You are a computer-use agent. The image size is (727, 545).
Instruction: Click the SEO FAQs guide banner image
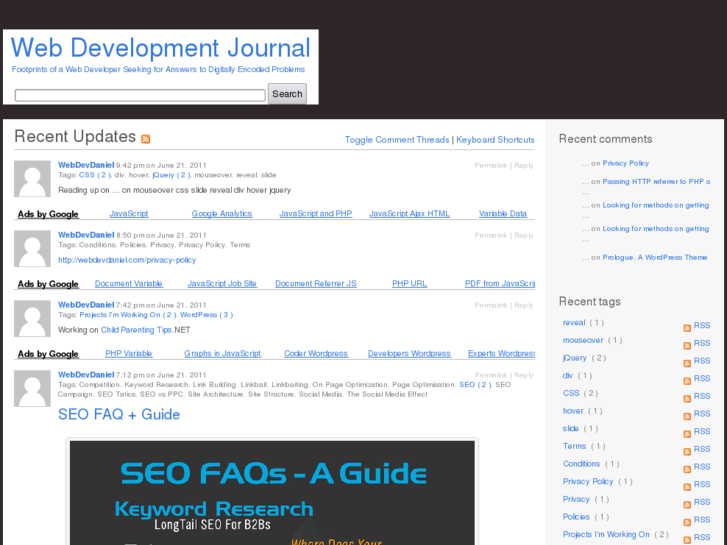point(272,492)
